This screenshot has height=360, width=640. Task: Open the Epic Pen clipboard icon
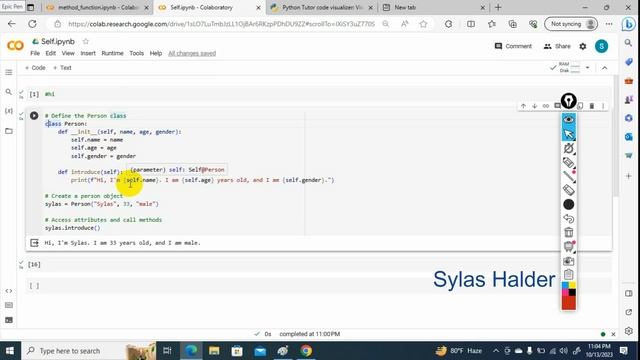click(x=569, y=275)
